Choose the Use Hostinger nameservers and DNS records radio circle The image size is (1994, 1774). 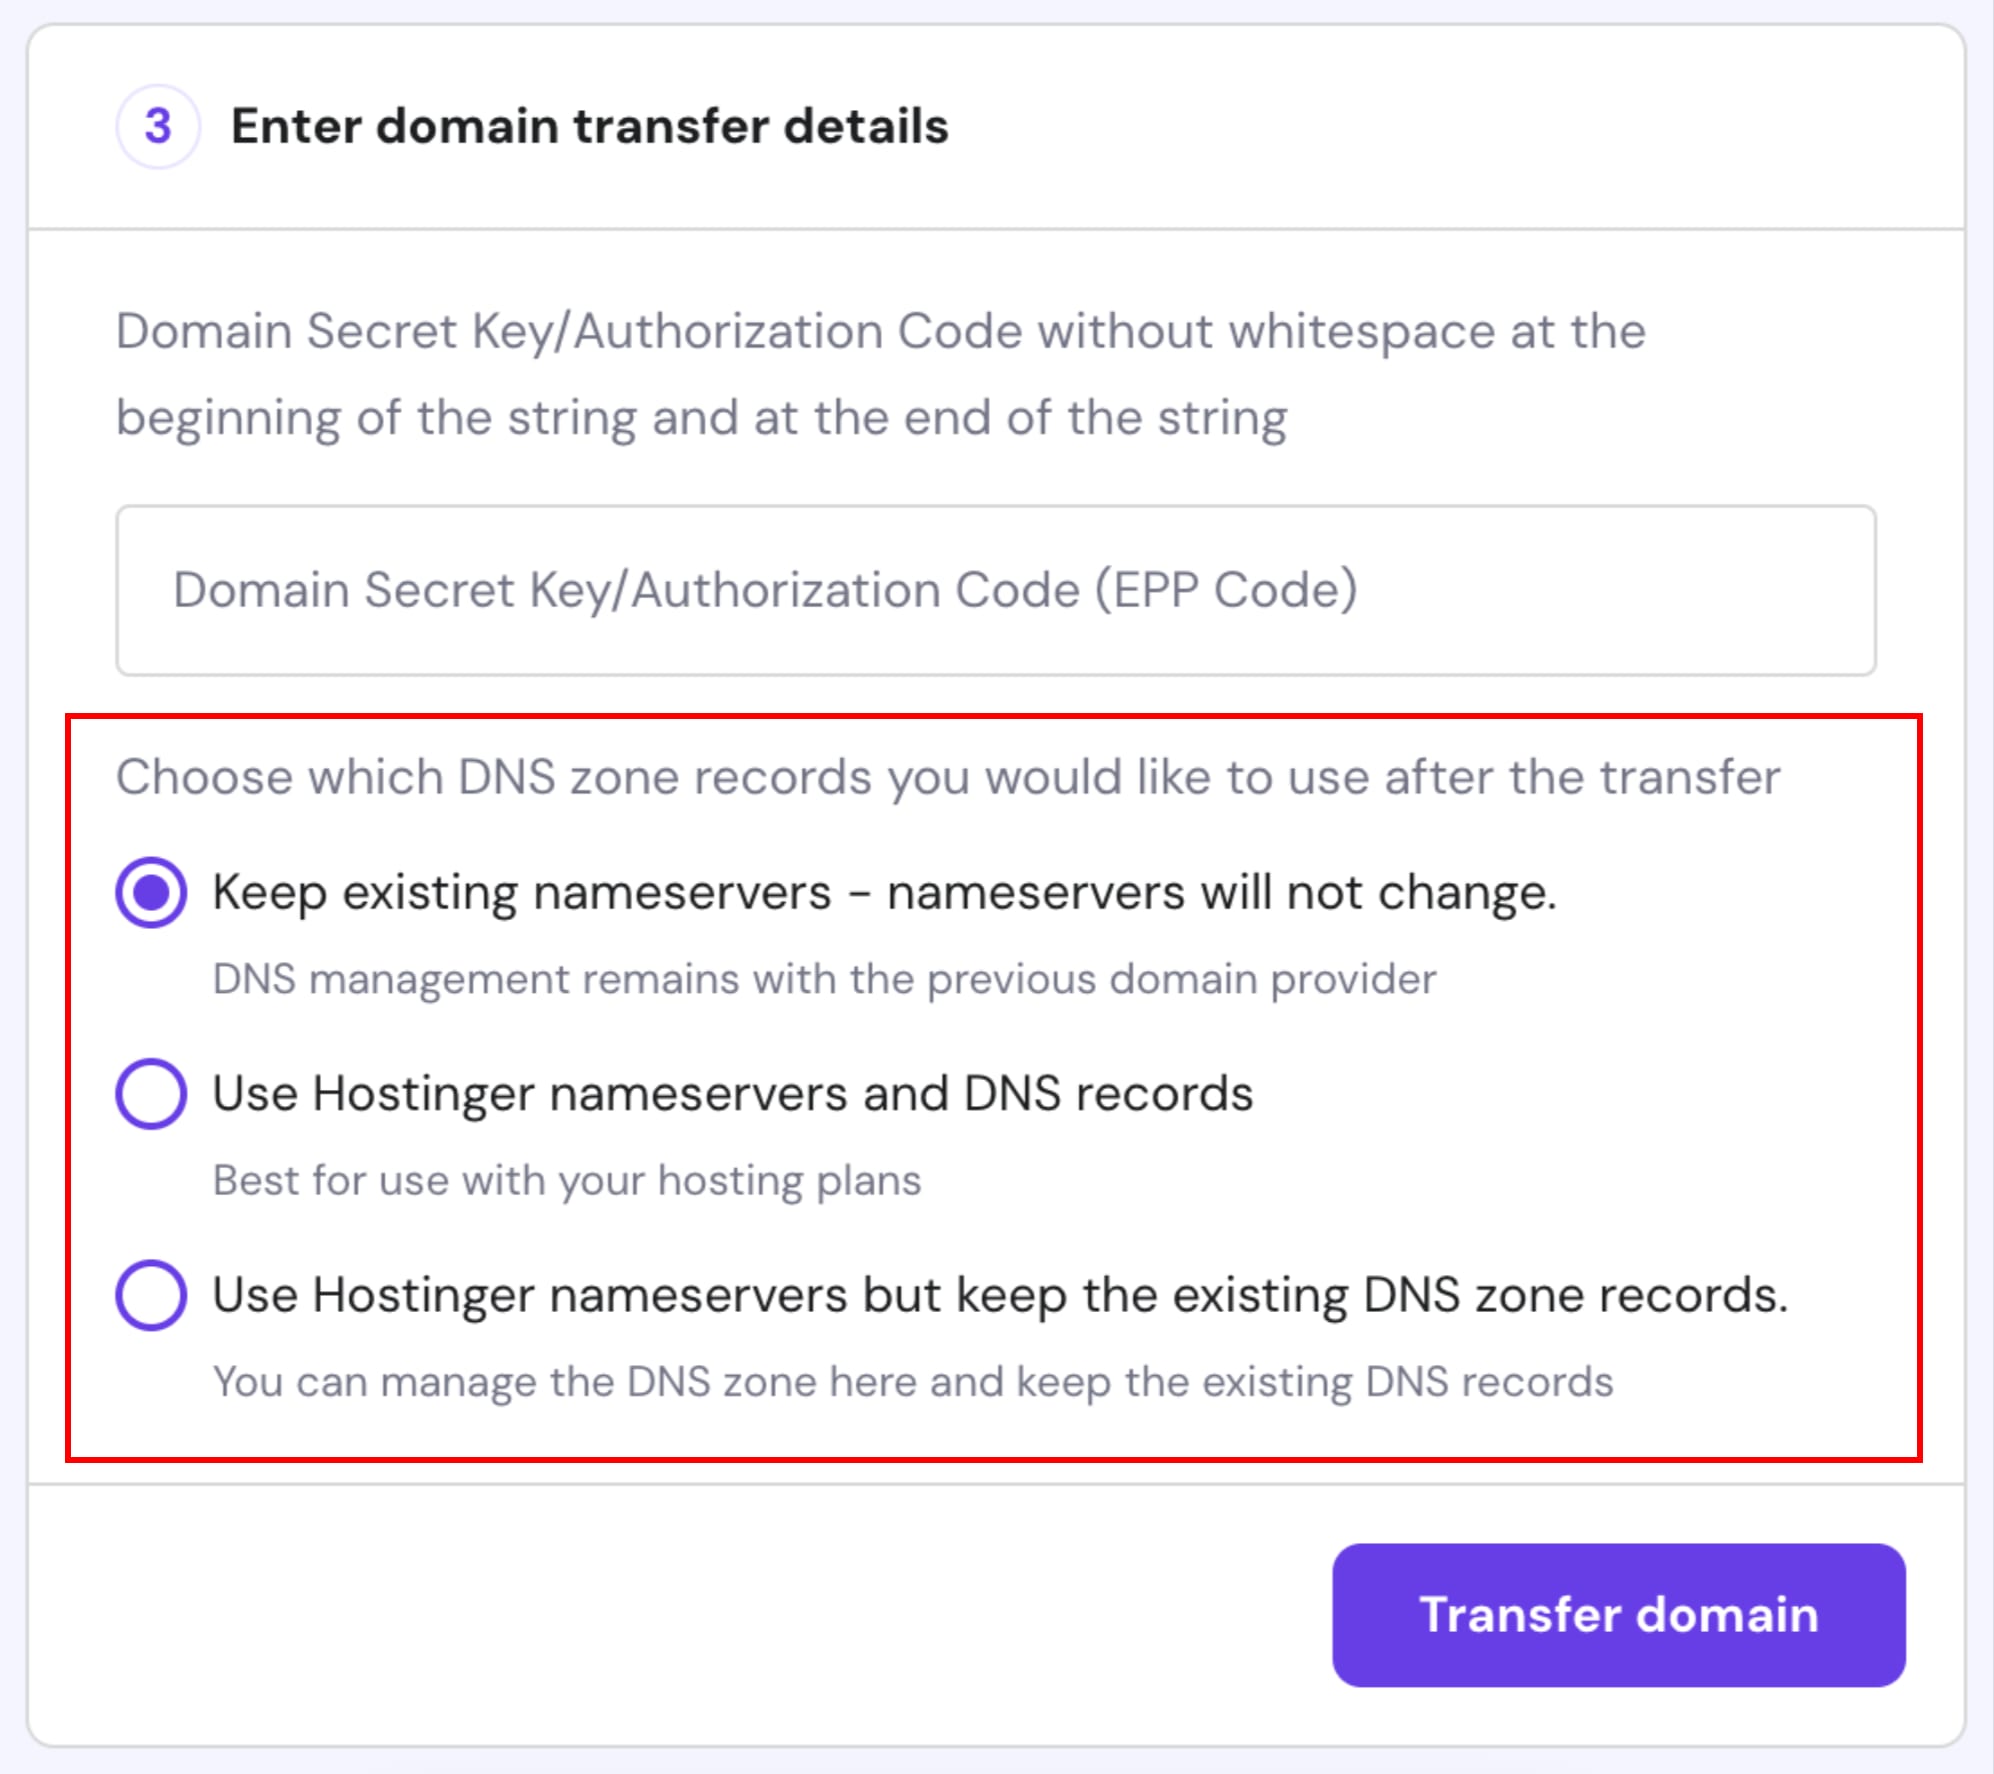point(151,1093)
